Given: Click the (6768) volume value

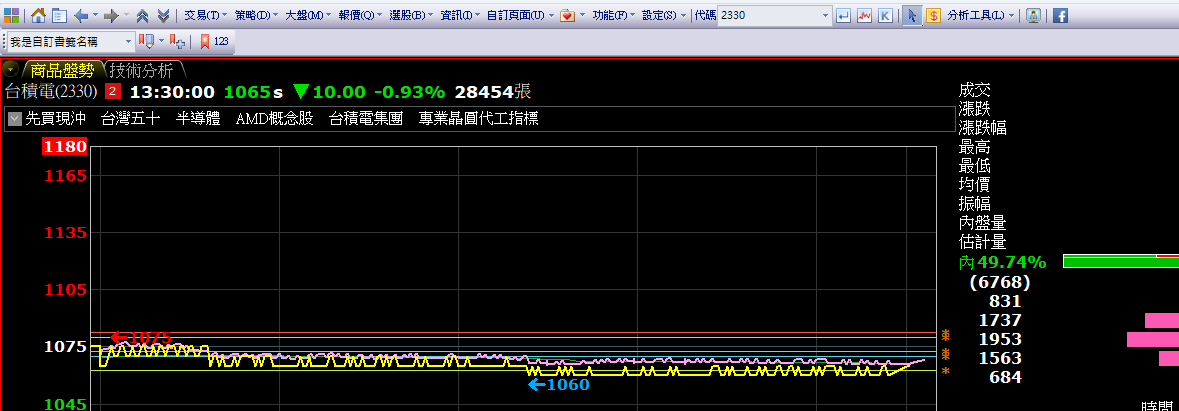Looking at the screenshot, I should [x=1000, y=283].
